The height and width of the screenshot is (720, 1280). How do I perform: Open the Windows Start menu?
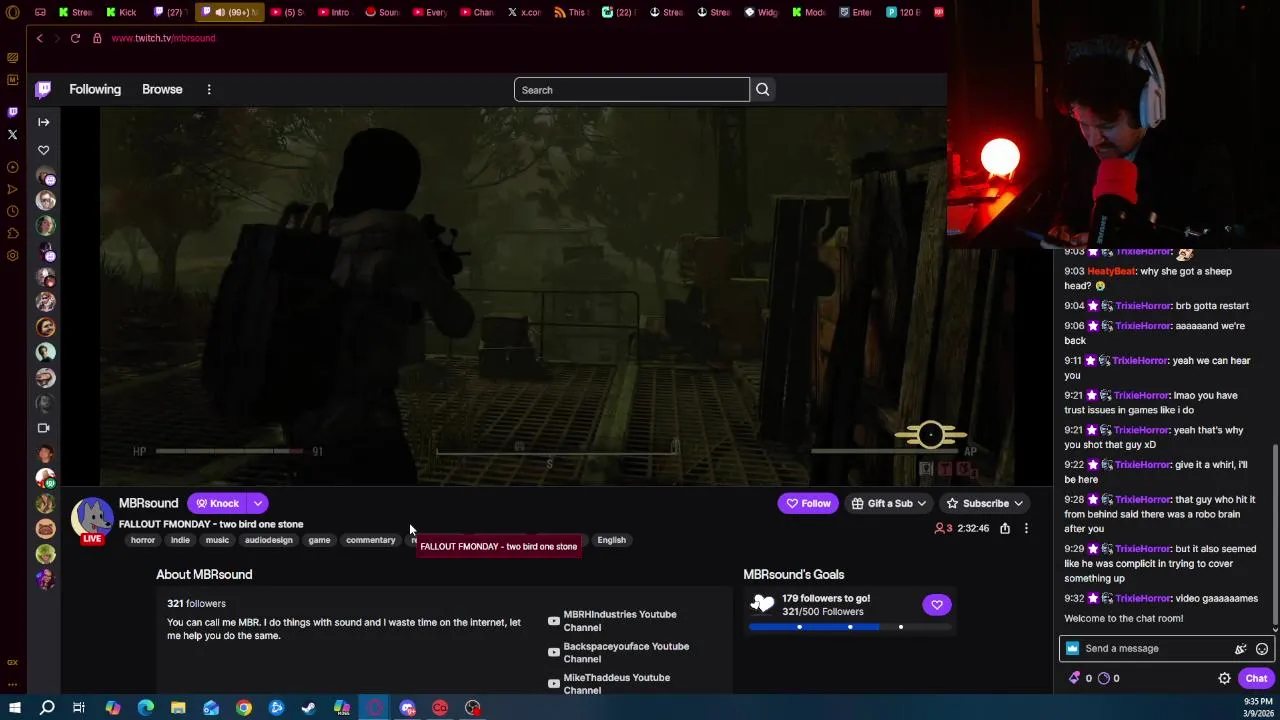pos(14,708)
